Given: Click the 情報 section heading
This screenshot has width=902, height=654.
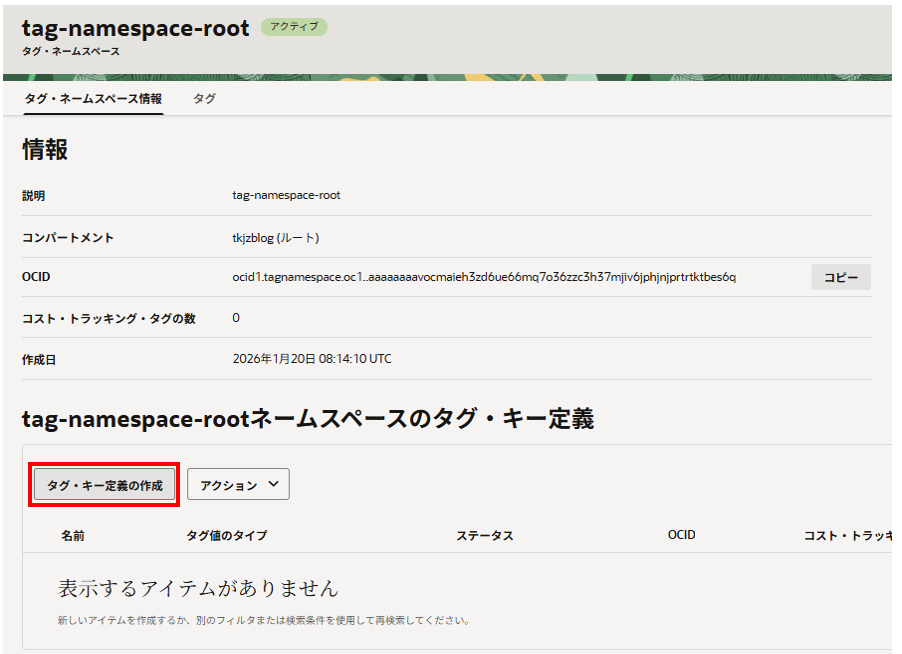Looking at the screenshot, I should point(46,150).
